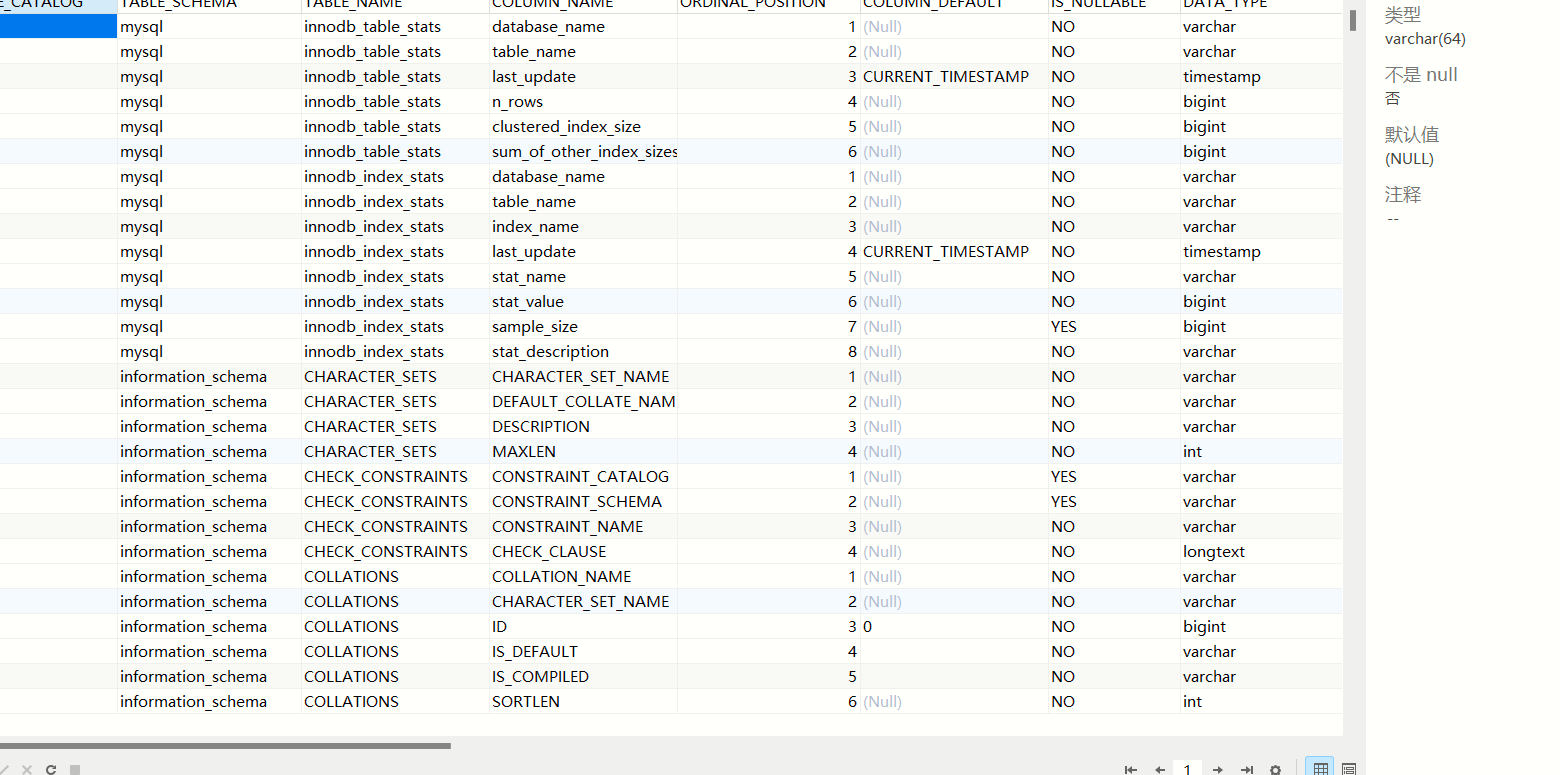The height and width of the screenshot is (775, 1560).
Task: Click the vertical scrollbar thumb beside the grid
Action: (1353, 20)
